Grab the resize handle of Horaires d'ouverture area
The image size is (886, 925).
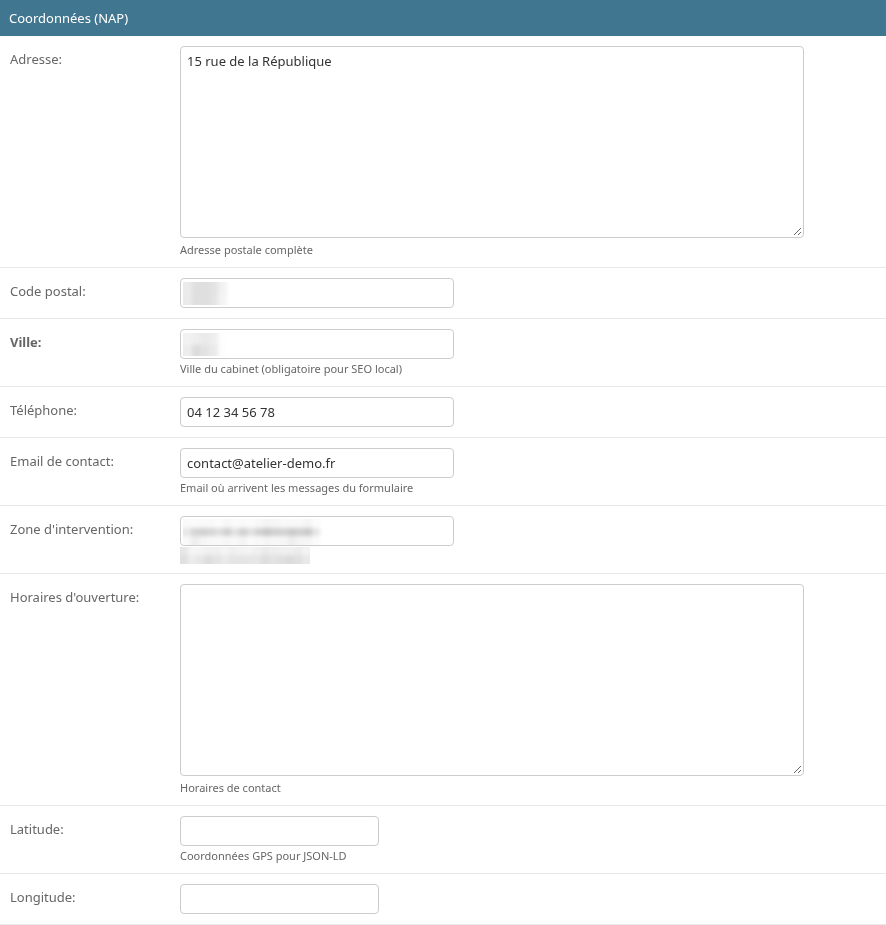tap(798, 769)
